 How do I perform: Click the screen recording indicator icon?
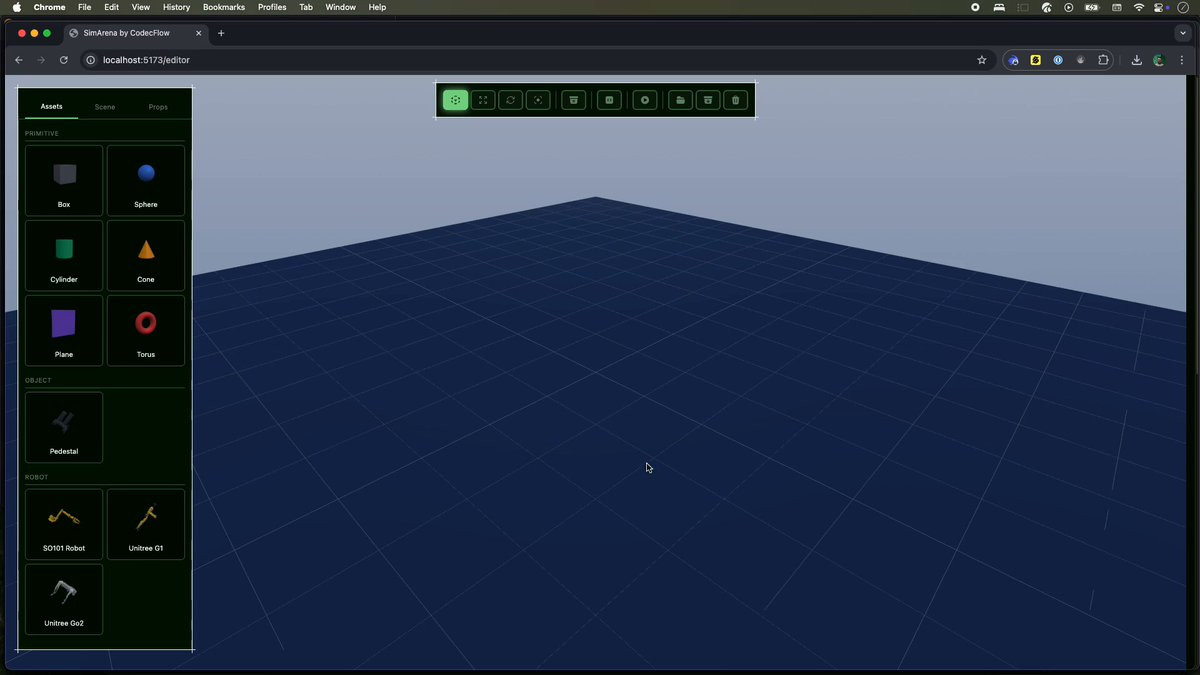975,7
